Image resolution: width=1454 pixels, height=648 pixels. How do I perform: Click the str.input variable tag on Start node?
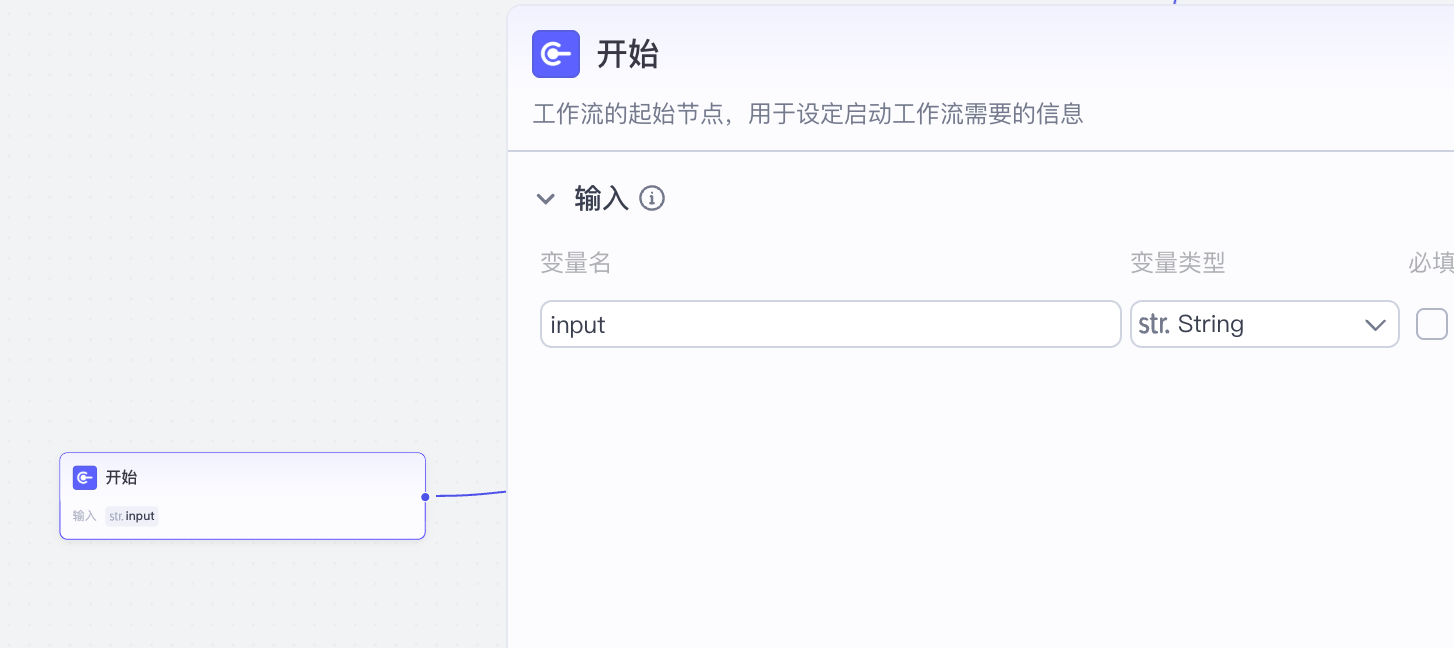pos(132,516)
